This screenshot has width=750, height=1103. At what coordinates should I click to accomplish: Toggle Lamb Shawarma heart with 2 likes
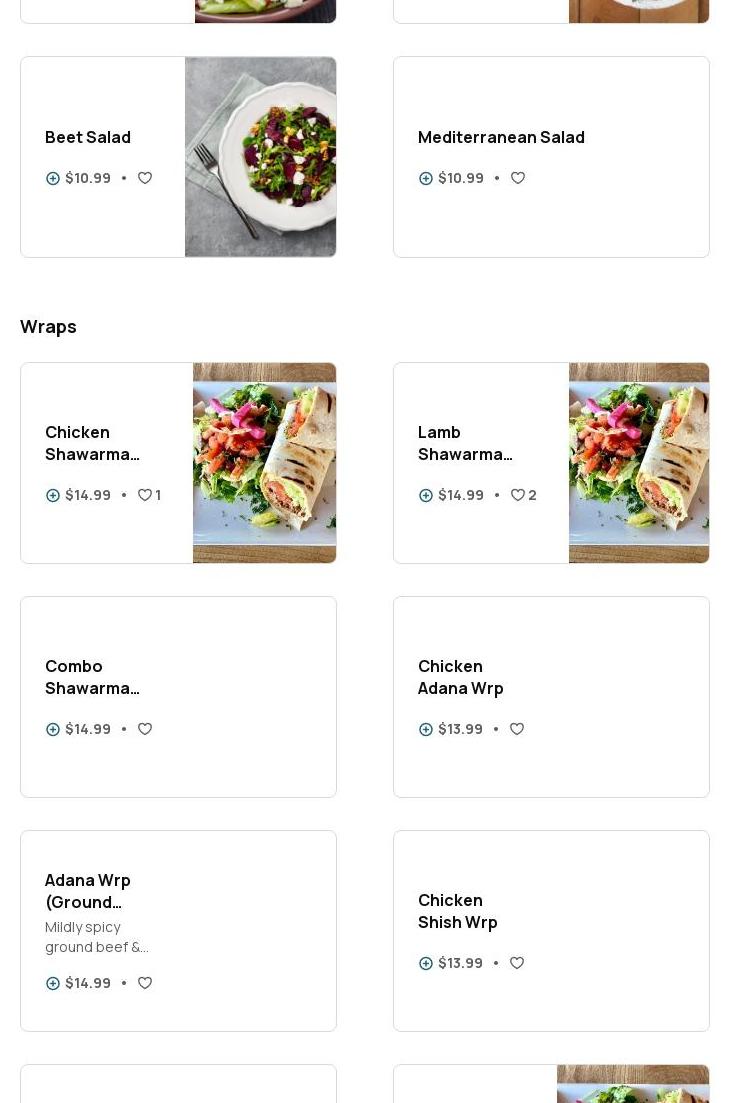point(518,495)
